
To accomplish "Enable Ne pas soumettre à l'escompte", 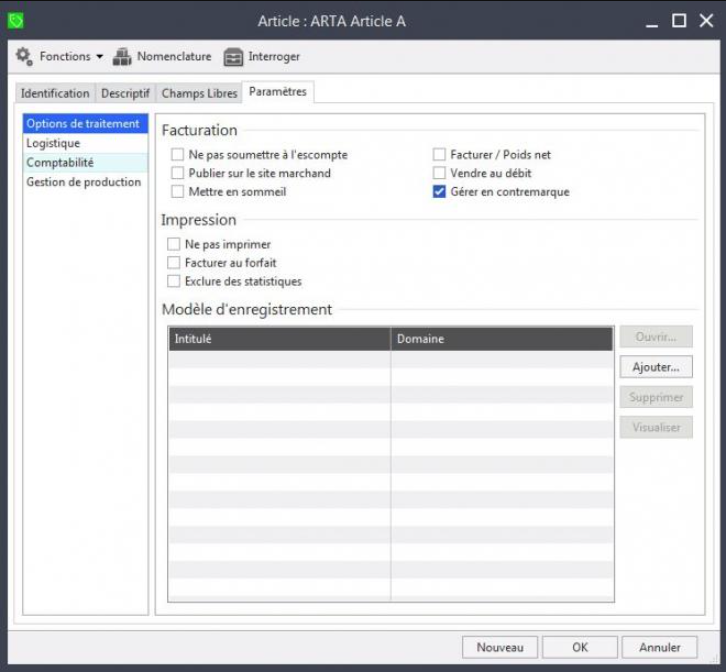I will click(x=177, y=155).
